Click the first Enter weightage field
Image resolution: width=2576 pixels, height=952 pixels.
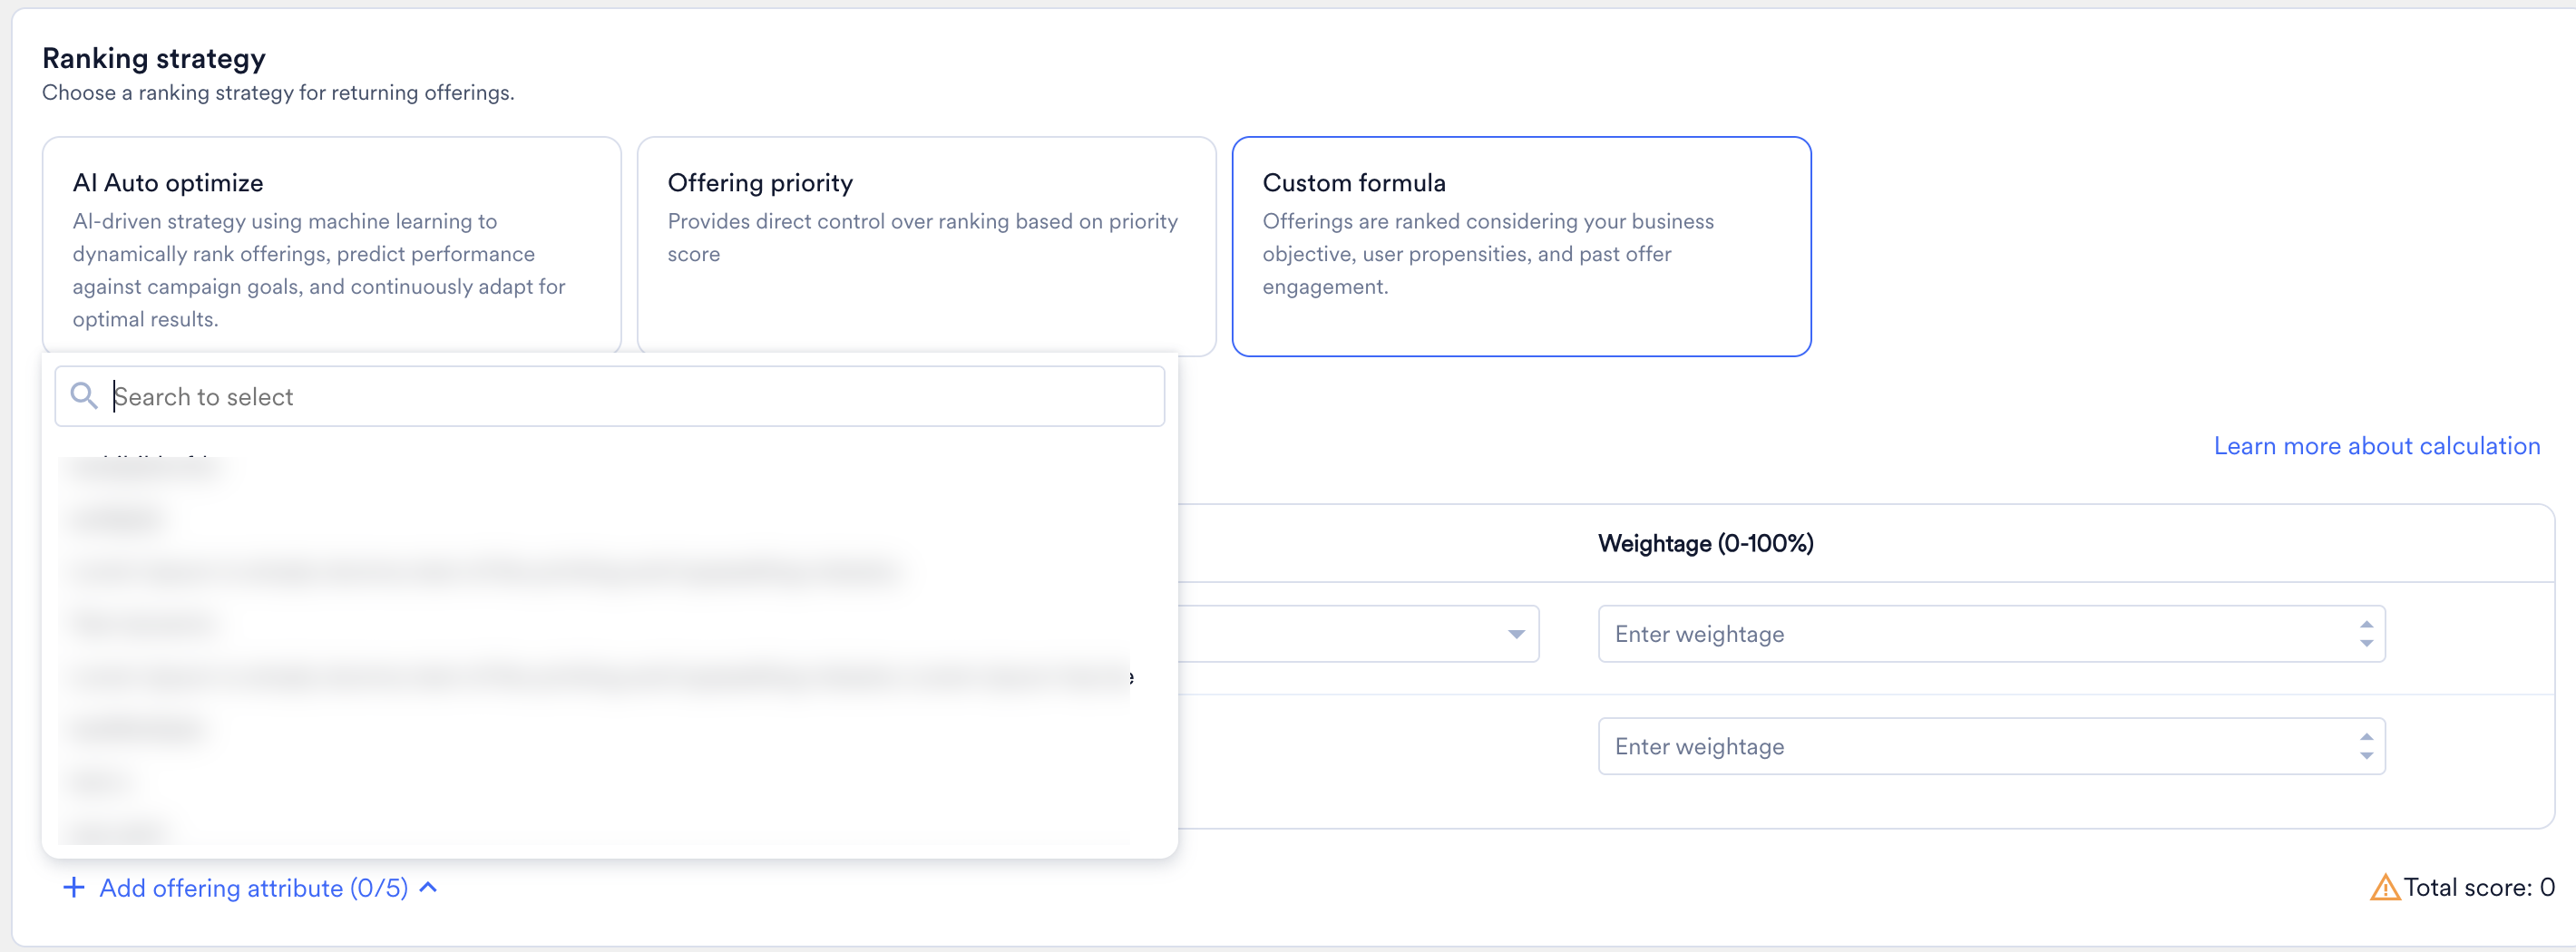tap(1991, 634)
